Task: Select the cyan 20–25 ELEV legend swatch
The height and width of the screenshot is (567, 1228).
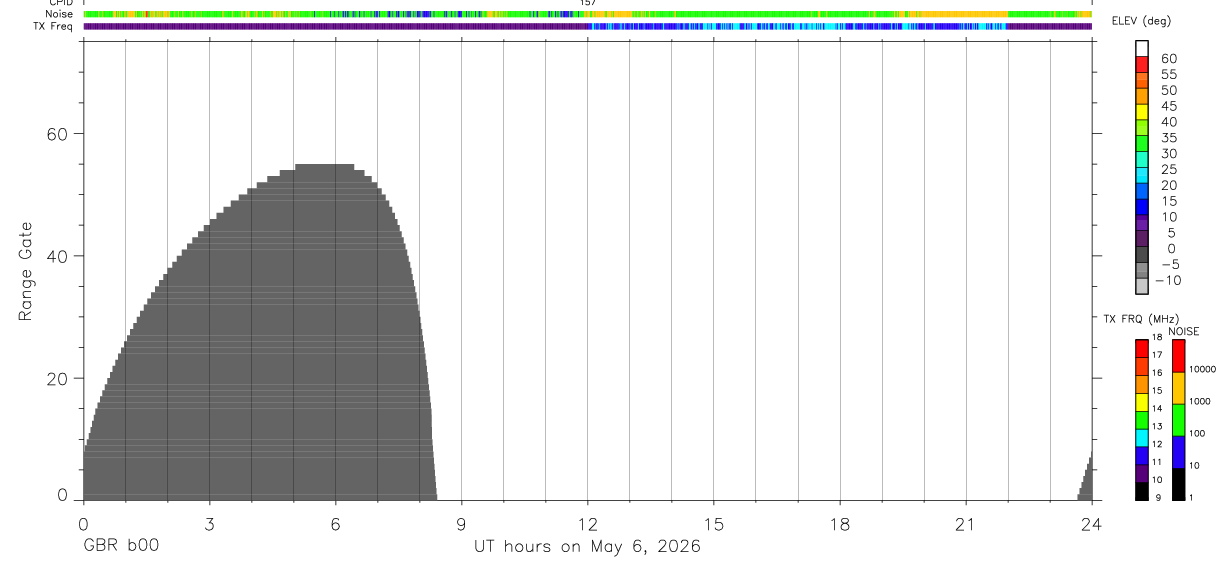Action: coord(1142,175)
